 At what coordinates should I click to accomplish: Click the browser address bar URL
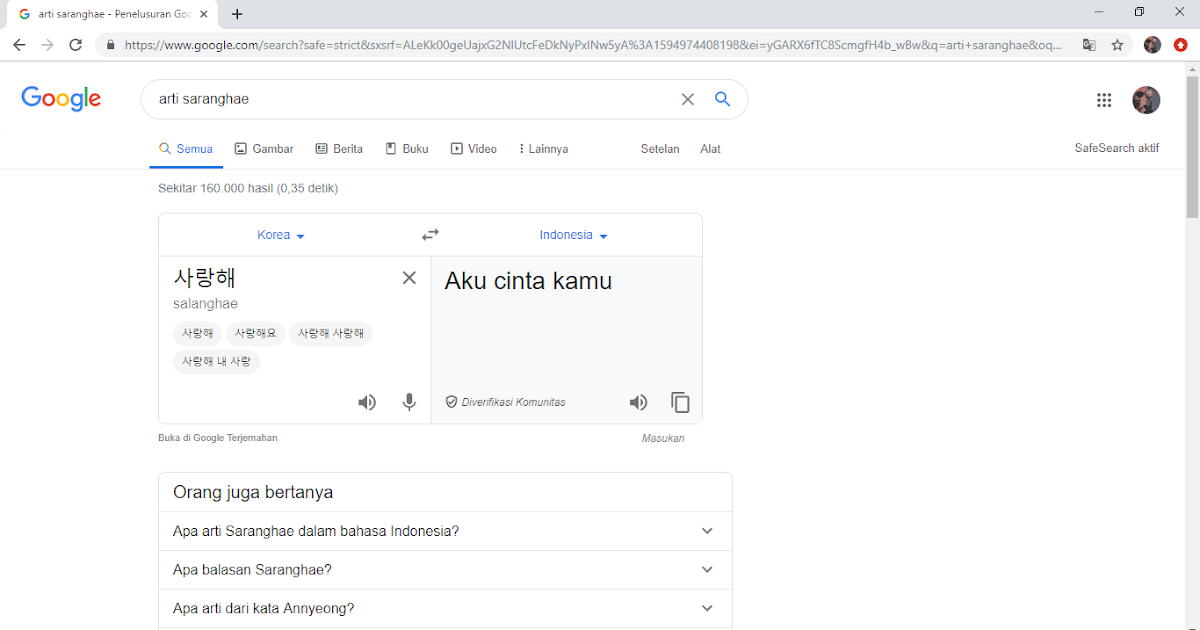[595, 45]
